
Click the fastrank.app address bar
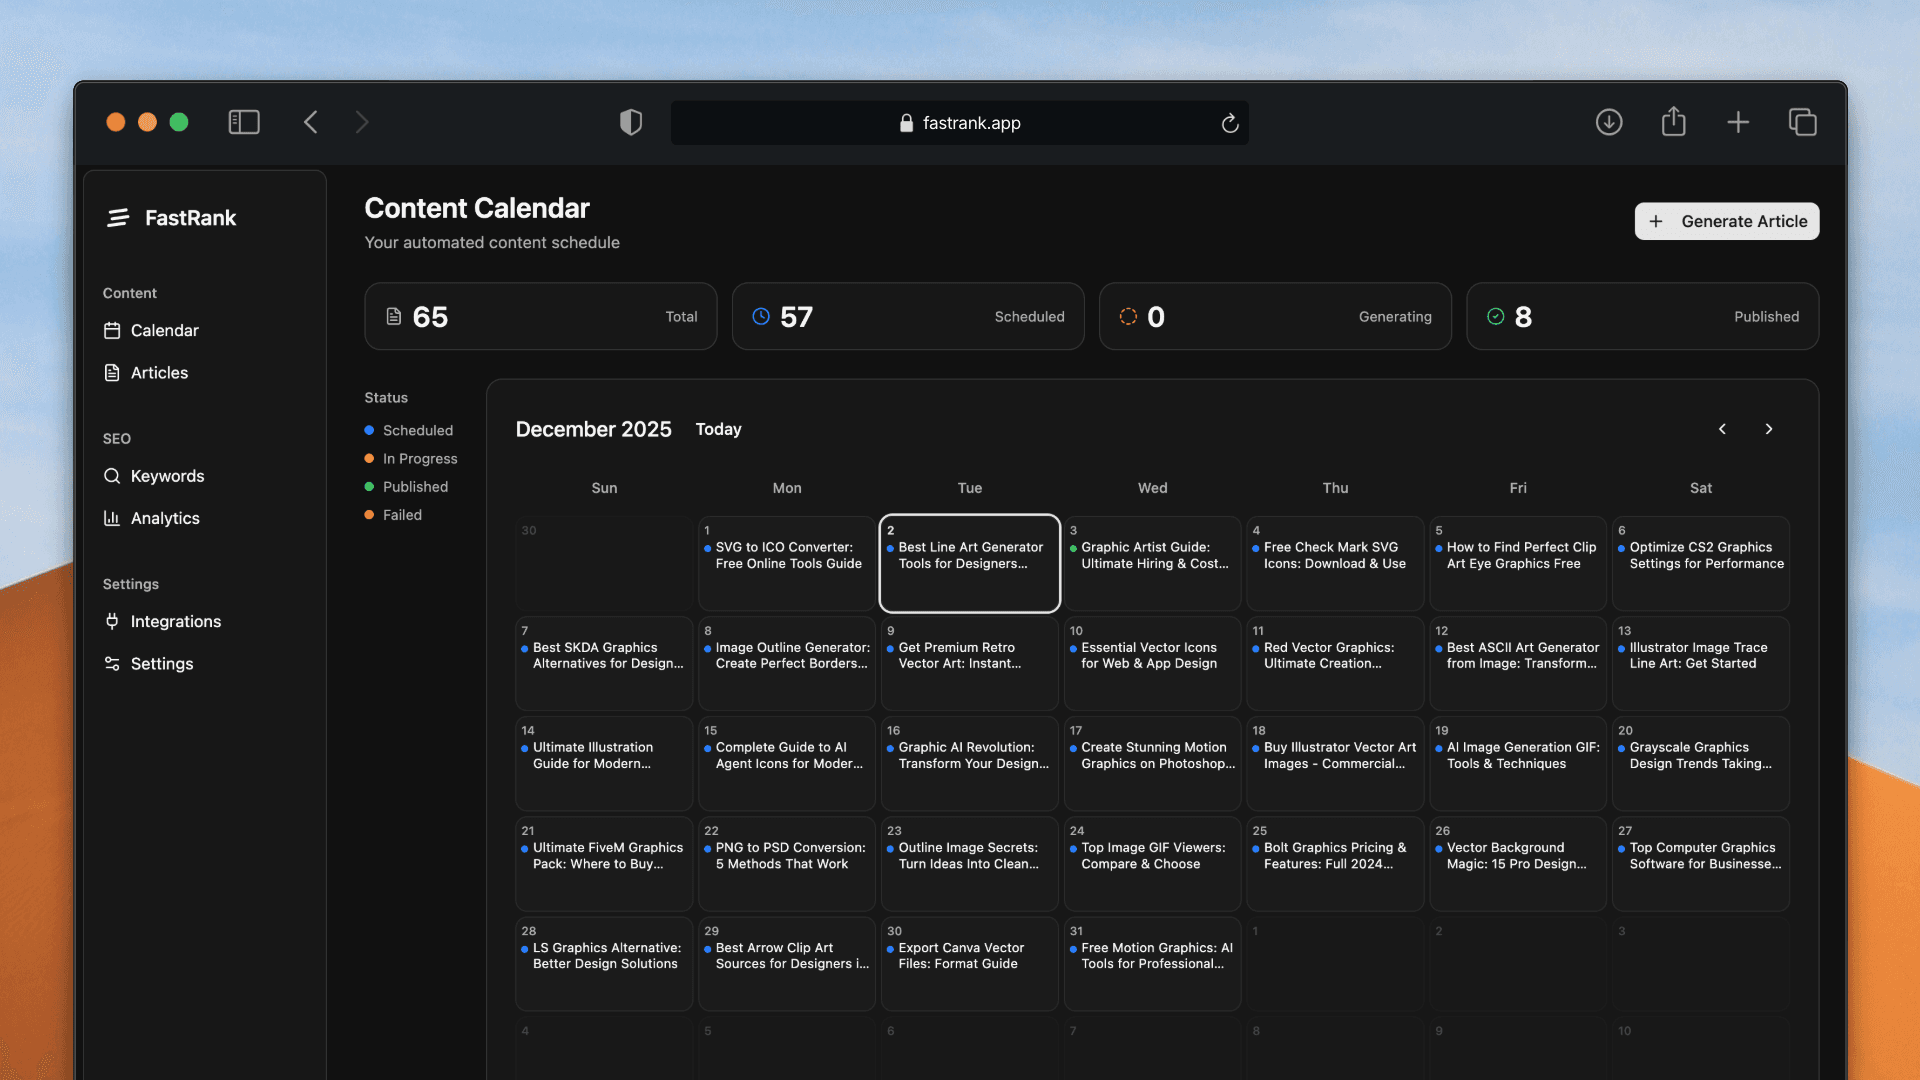960,122
